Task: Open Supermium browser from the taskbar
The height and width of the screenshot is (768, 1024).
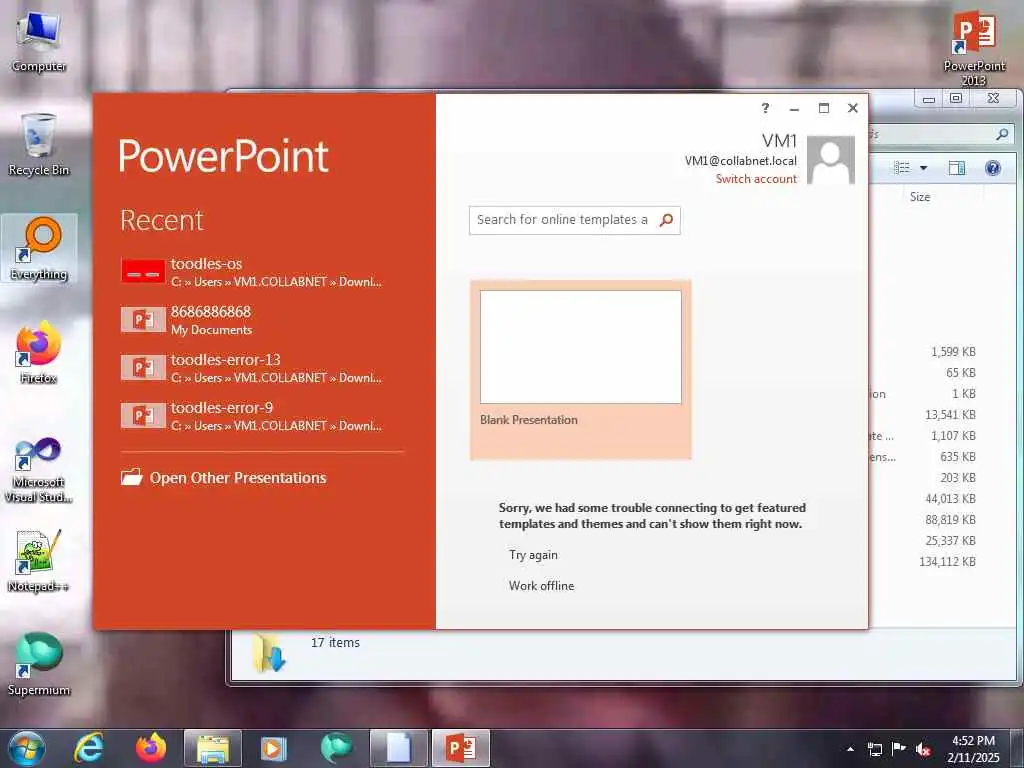Action: click(x=336, y=748)
